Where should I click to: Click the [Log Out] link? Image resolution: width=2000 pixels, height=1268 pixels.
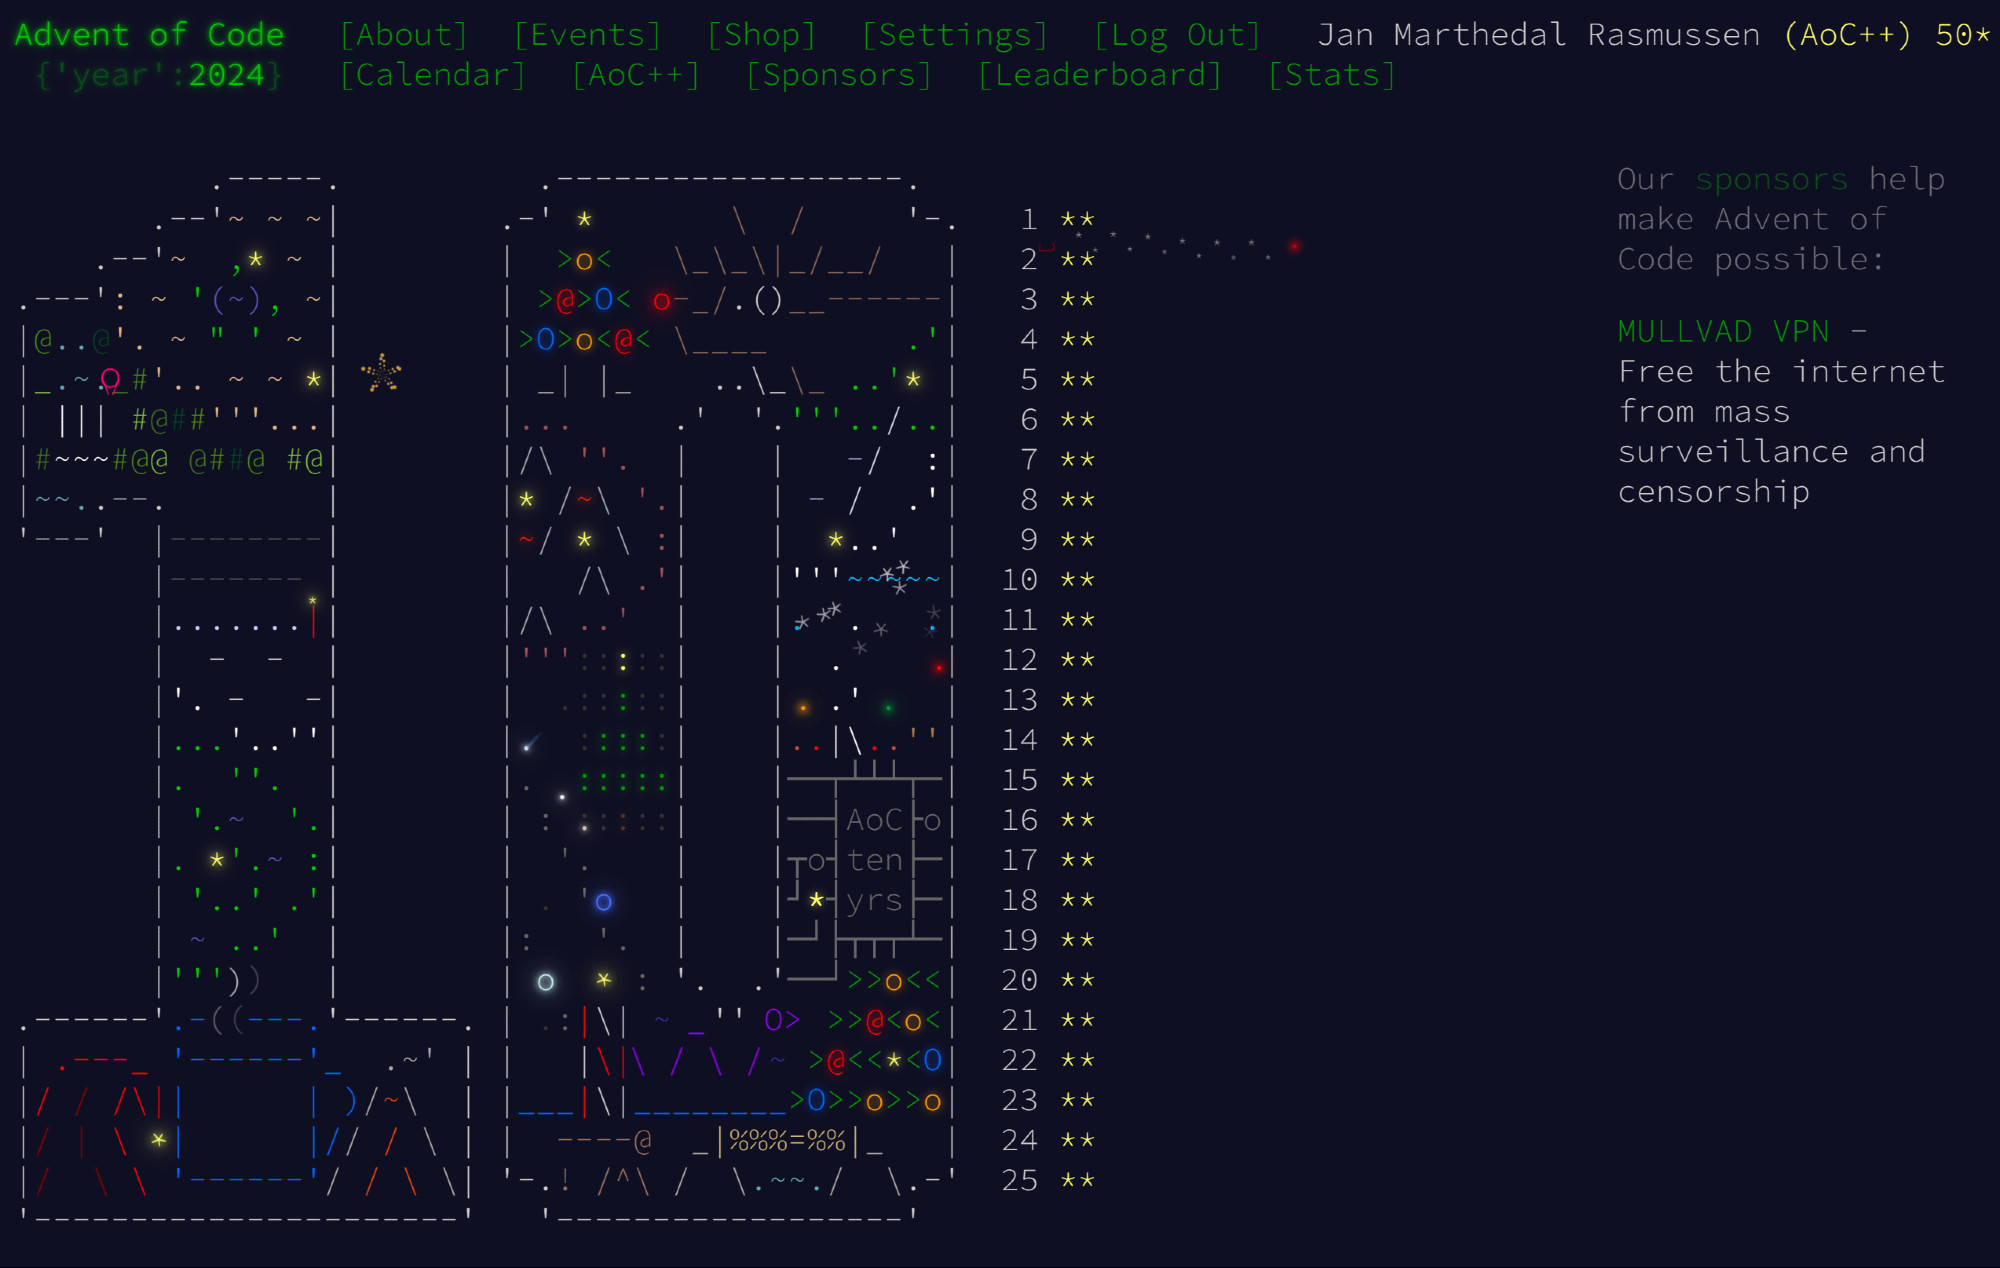pyautogui.click(x=1177, y=35)
